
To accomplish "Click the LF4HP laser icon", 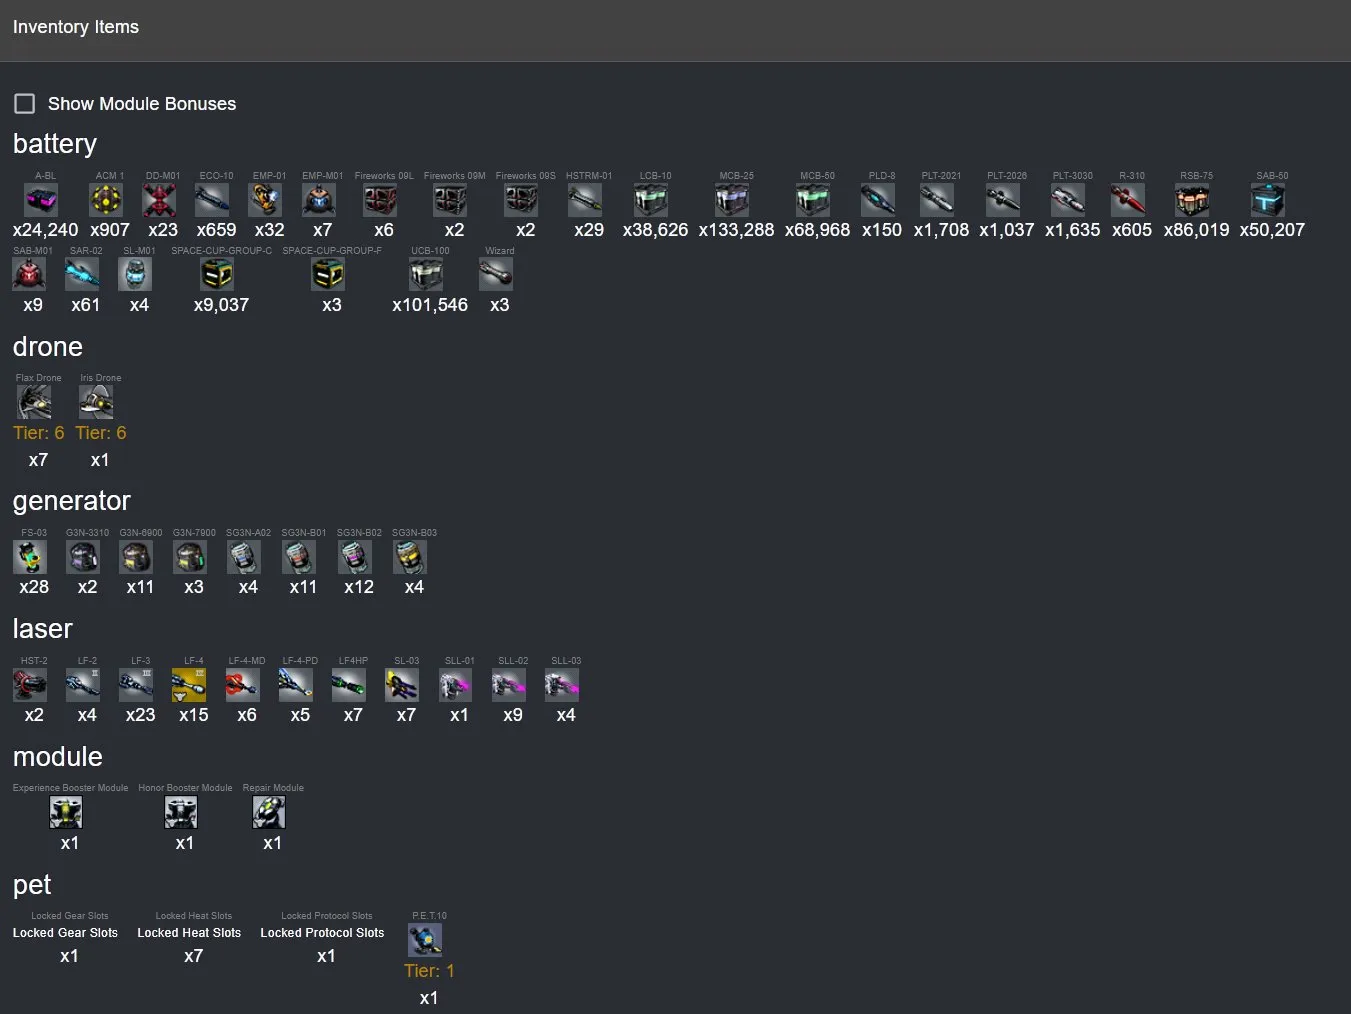I will coord(349,685).
